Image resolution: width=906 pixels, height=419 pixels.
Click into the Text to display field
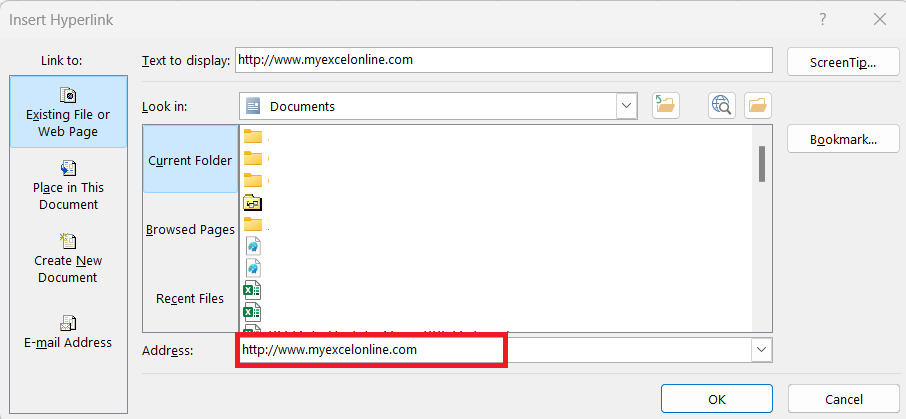coord(504,60)
